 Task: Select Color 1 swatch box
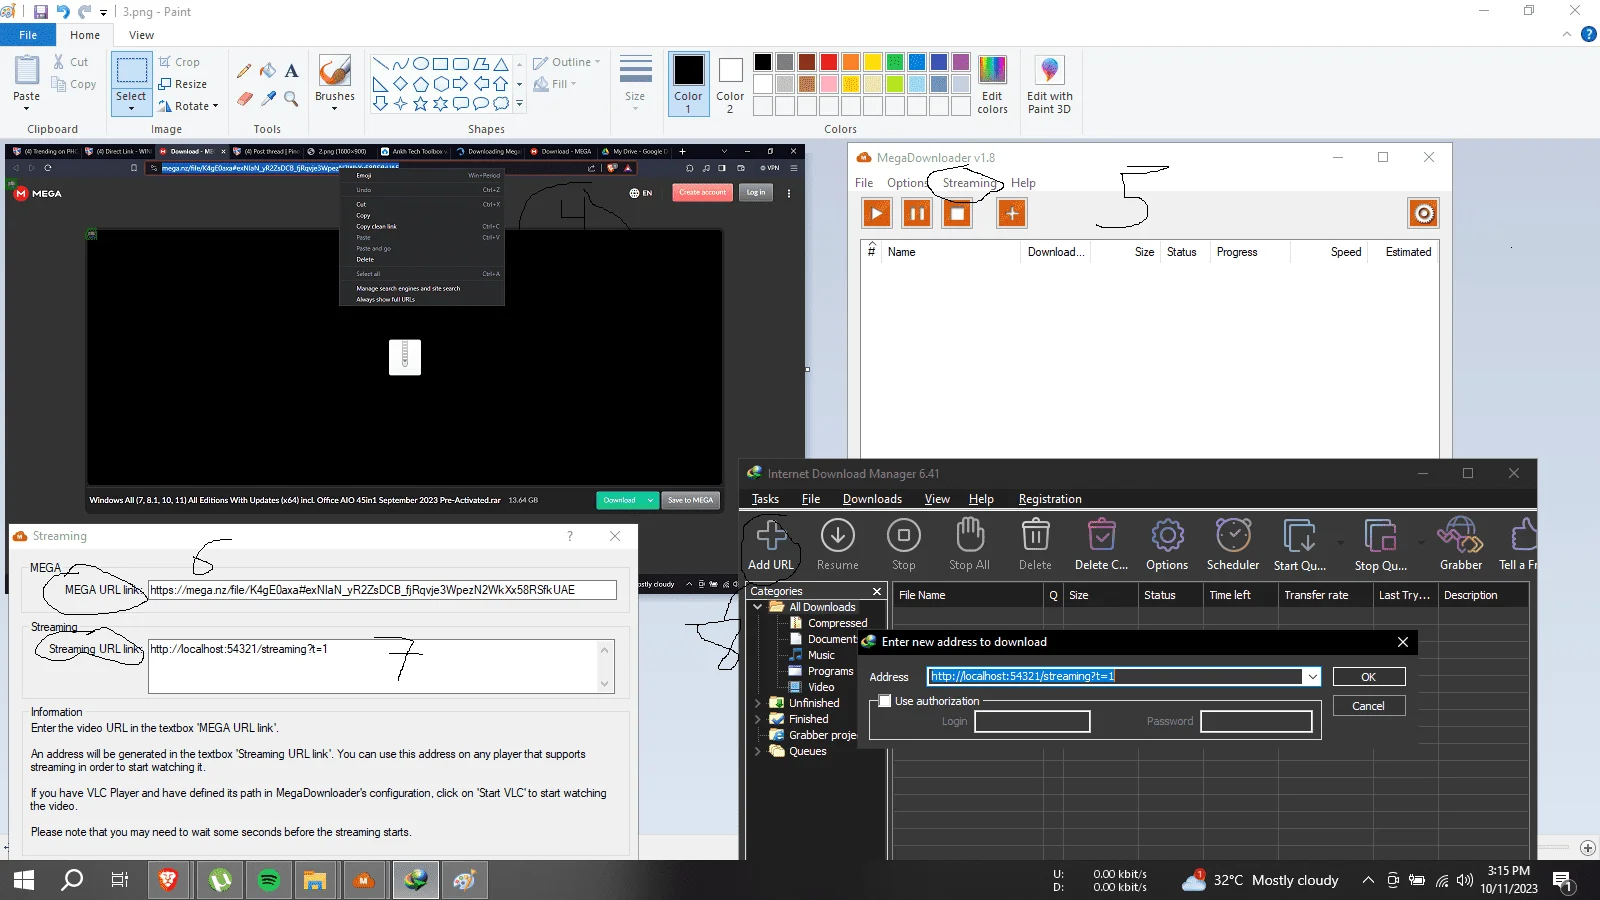click(x=688, y=84)
